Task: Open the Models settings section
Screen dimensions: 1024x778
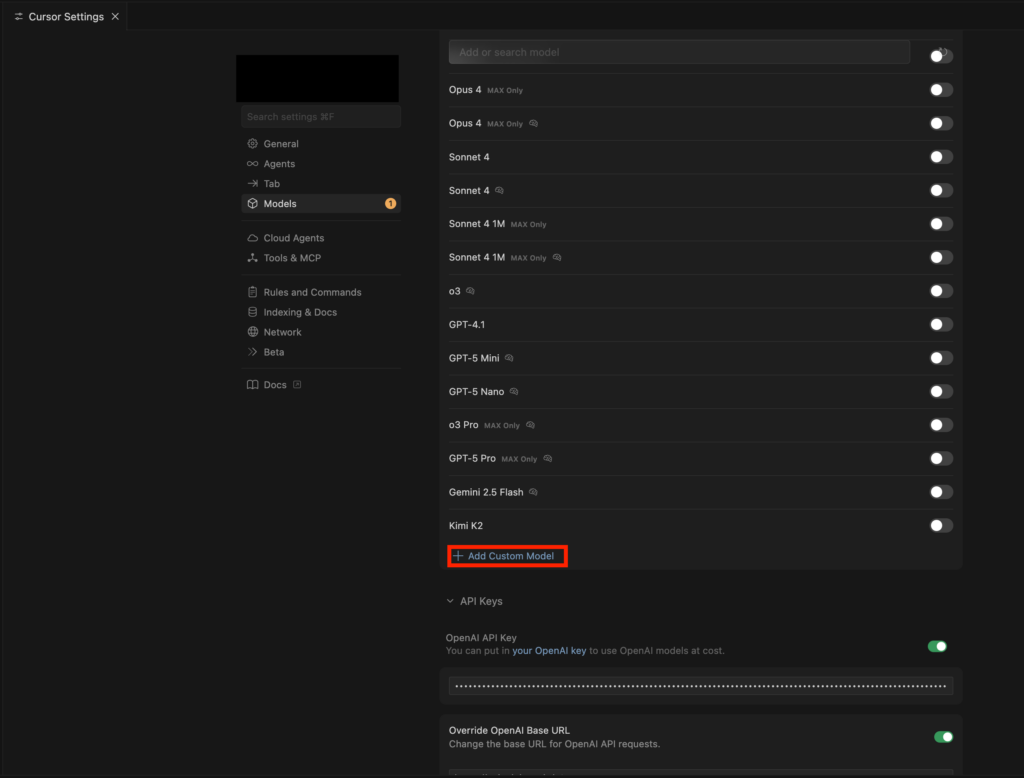Action: pyautogui.click(x=280, y=204)
